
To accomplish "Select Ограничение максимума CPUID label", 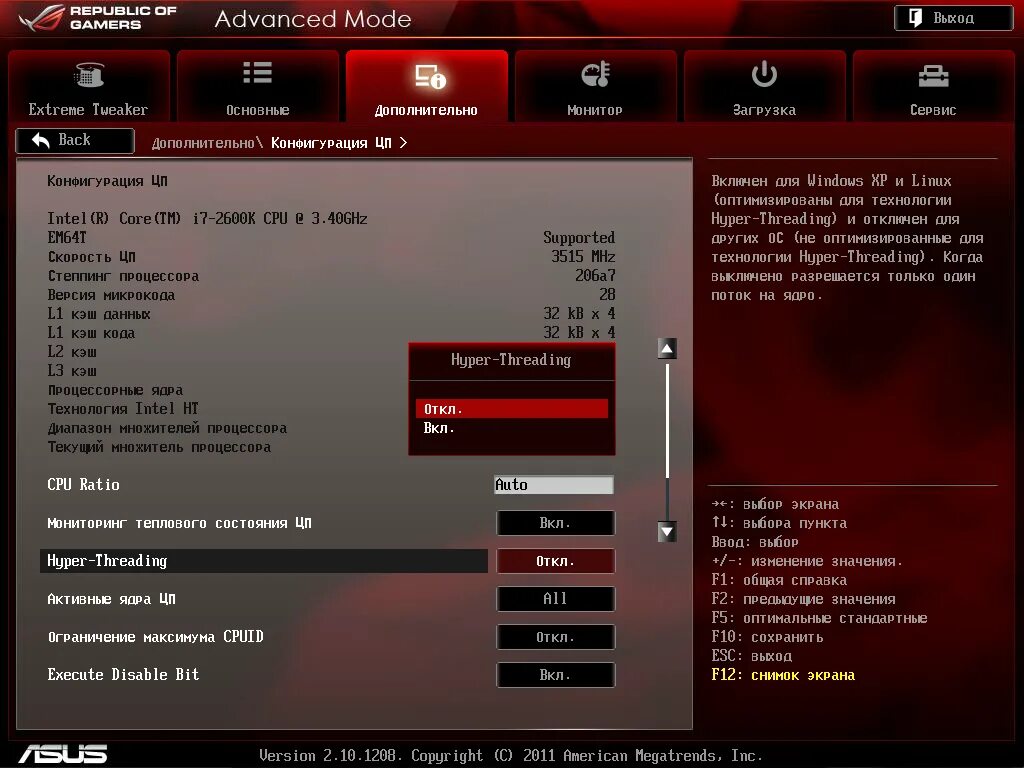I will pos(155,637).
